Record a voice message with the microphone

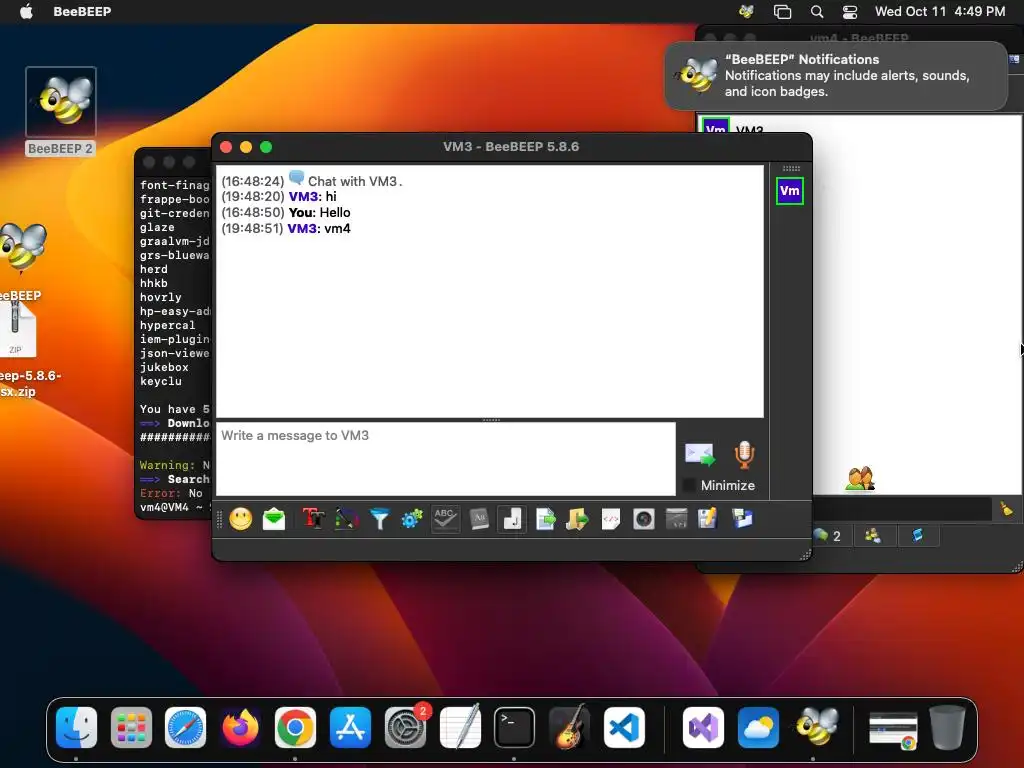(744, 455)
